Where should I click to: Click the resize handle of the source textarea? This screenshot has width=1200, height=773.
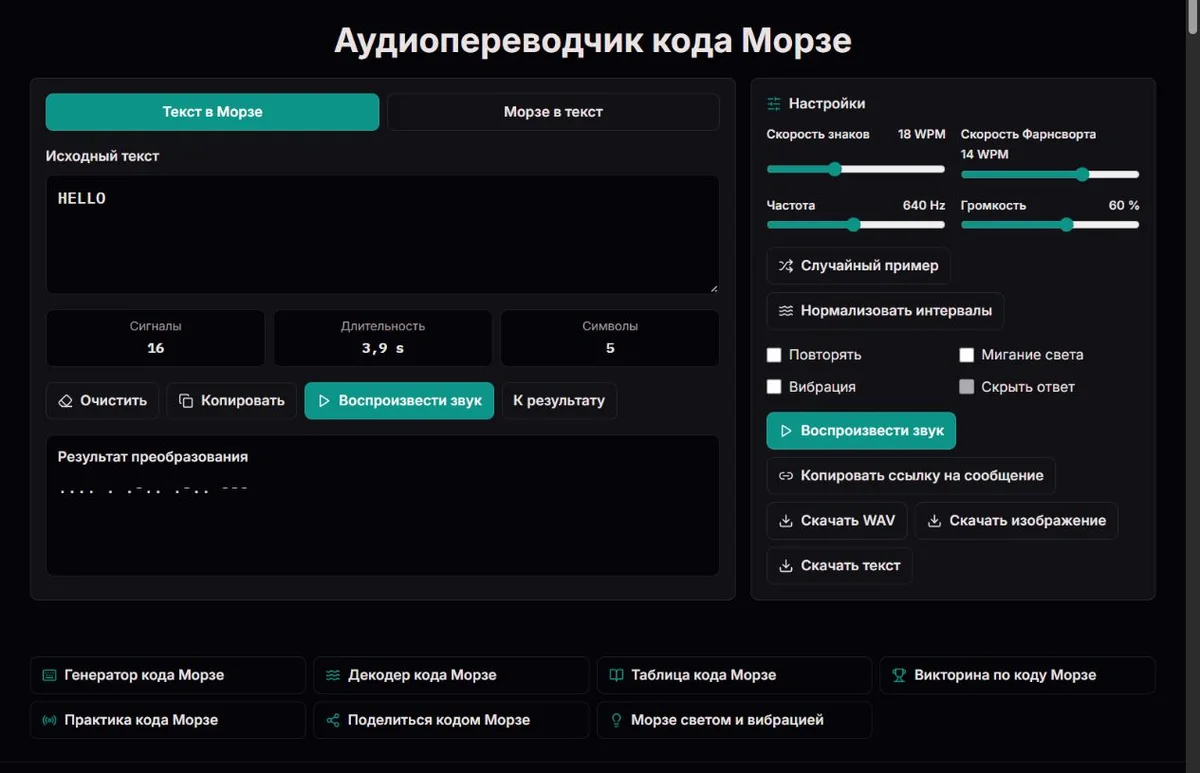click(714, 288)
